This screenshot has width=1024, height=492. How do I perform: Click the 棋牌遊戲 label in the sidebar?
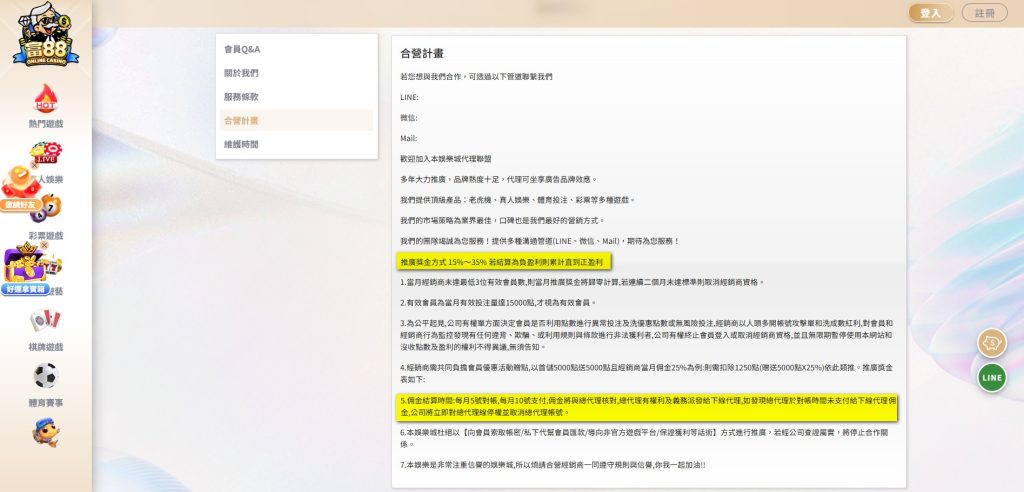tap(46, 347)
